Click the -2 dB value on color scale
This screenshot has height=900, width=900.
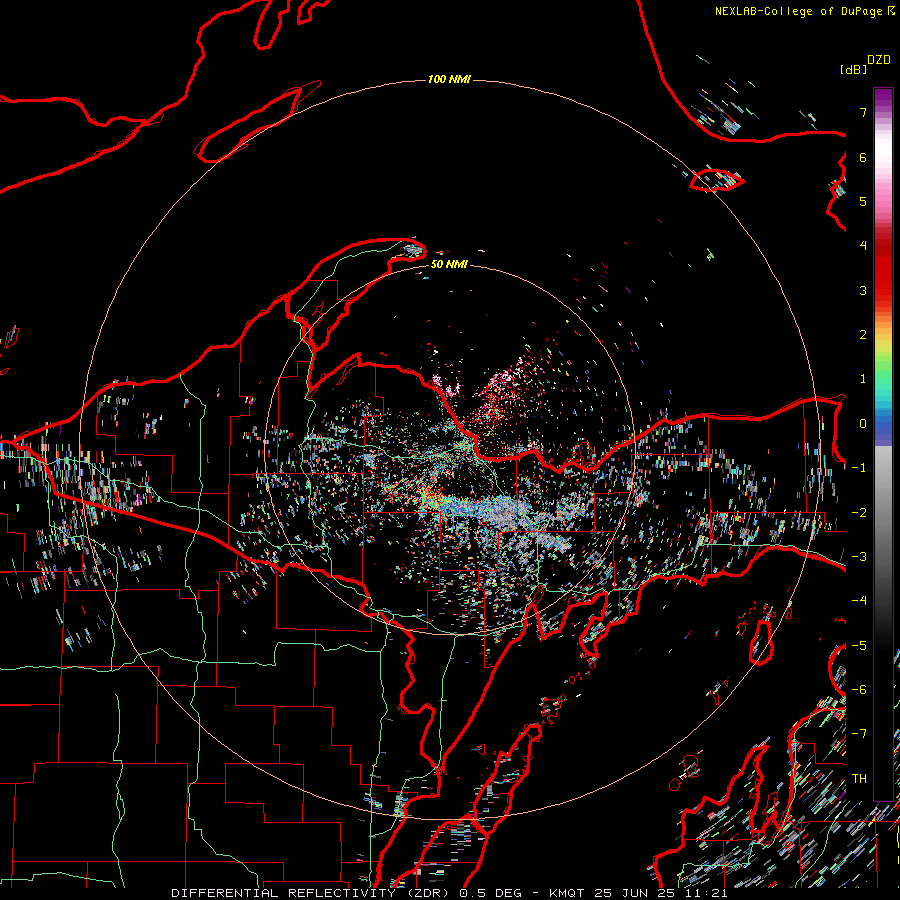(x=859, y=513)
